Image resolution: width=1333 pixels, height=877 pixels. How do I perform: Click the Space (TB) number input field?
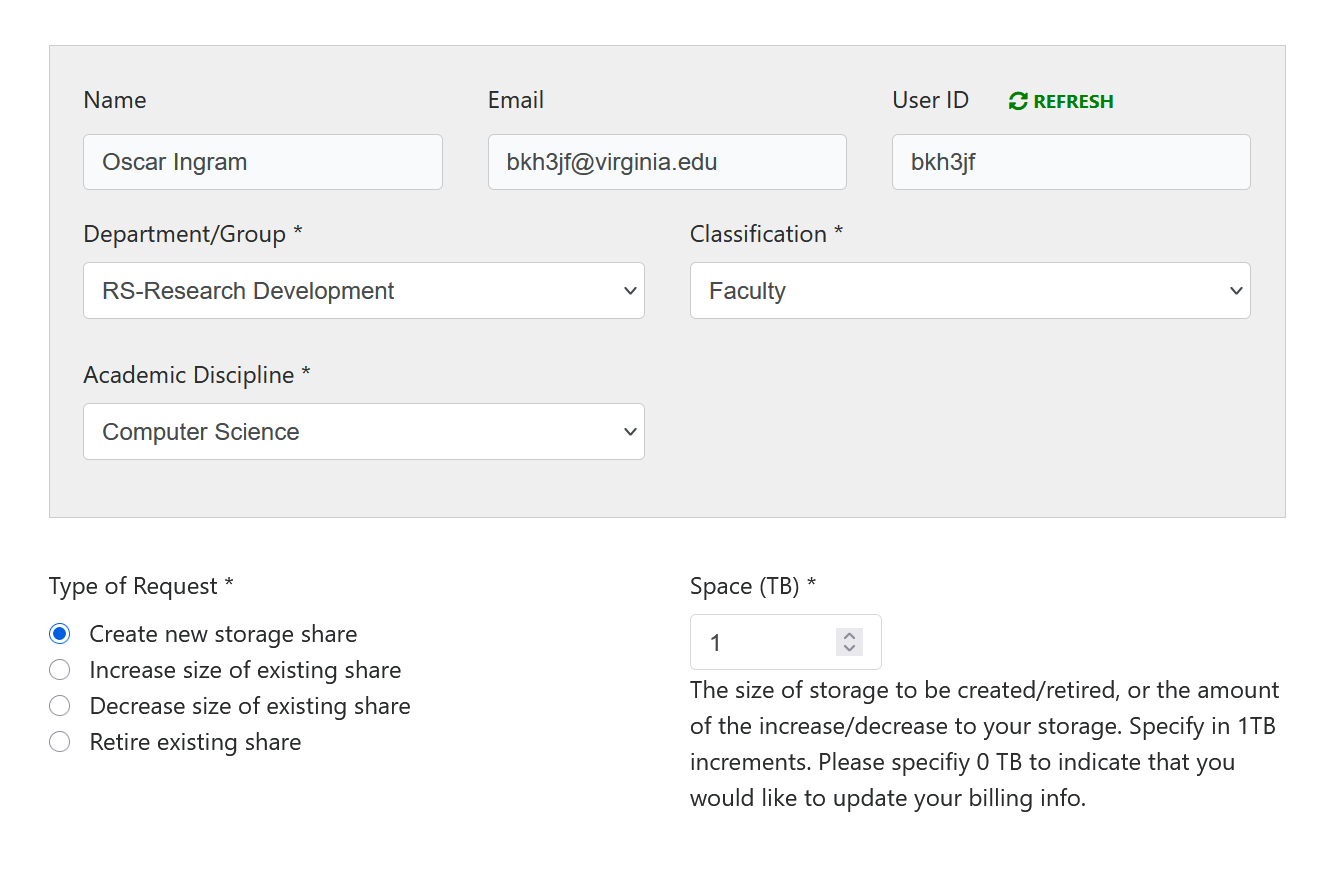pyautogui.click(x=786, y=642)
